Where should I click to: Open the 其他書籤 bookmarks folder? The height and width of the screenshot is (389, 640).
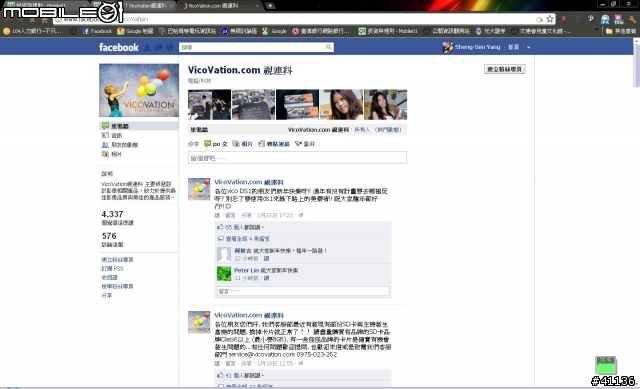tap(620, 31)
